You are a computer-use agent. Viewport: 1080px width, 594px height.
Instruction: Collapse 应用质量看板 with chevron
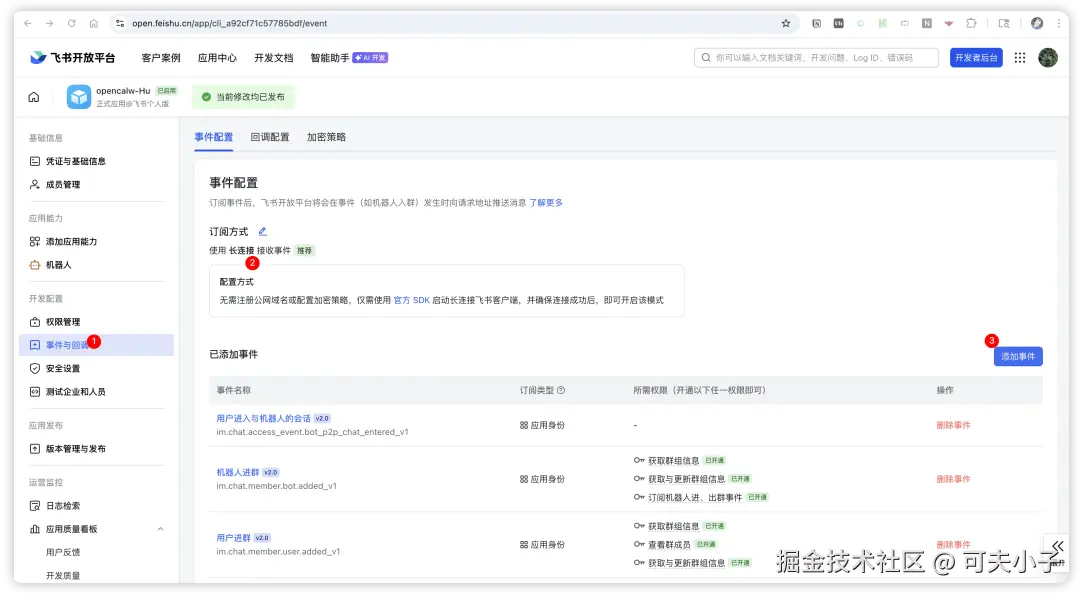(160, 529)
